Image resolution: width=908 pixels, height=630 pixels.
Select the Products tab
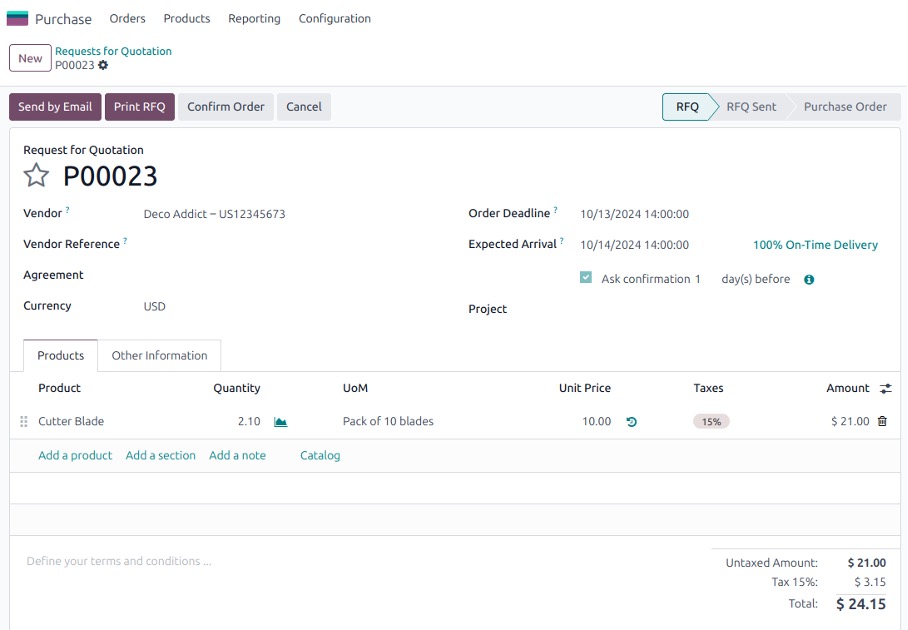pyautogui.click(x=60, y=356)
